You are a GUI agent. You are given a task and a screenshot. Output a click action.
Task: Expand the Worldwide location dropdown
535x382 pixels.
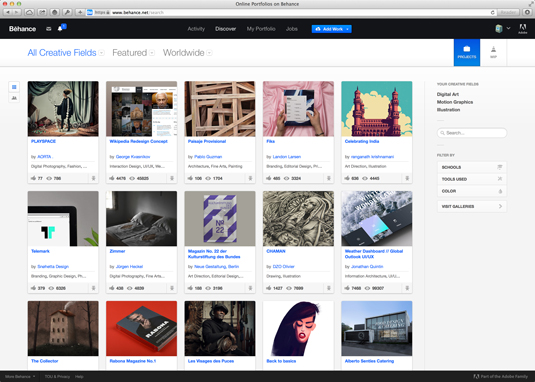[x=187, y=53]
